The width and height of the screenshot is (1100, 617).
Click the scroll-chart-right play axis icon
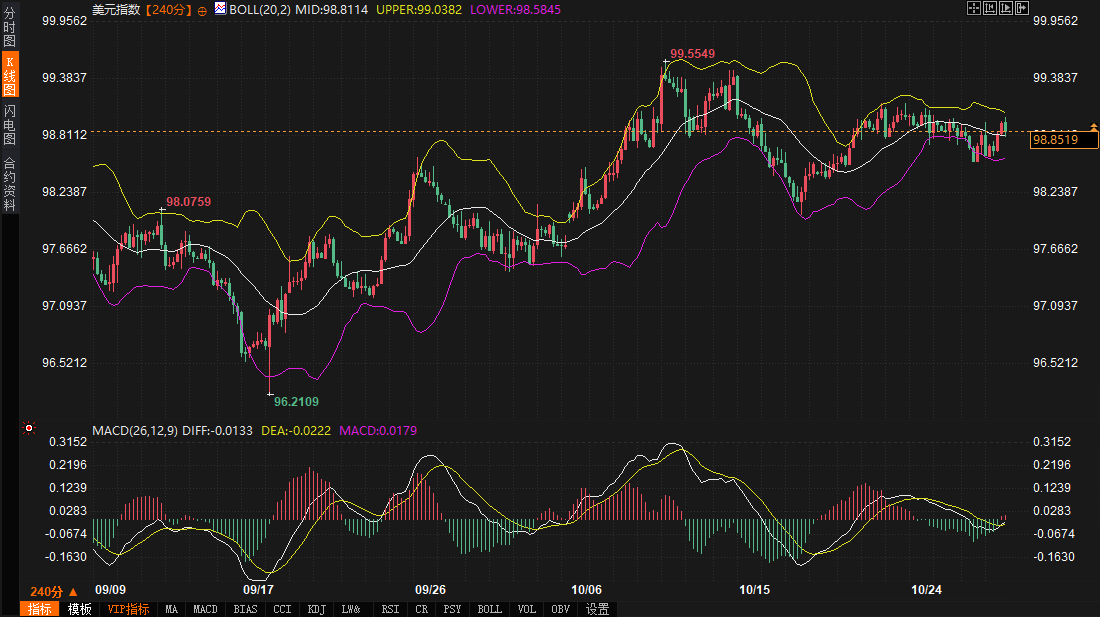pyautogui.click(x=1006, y=8)
